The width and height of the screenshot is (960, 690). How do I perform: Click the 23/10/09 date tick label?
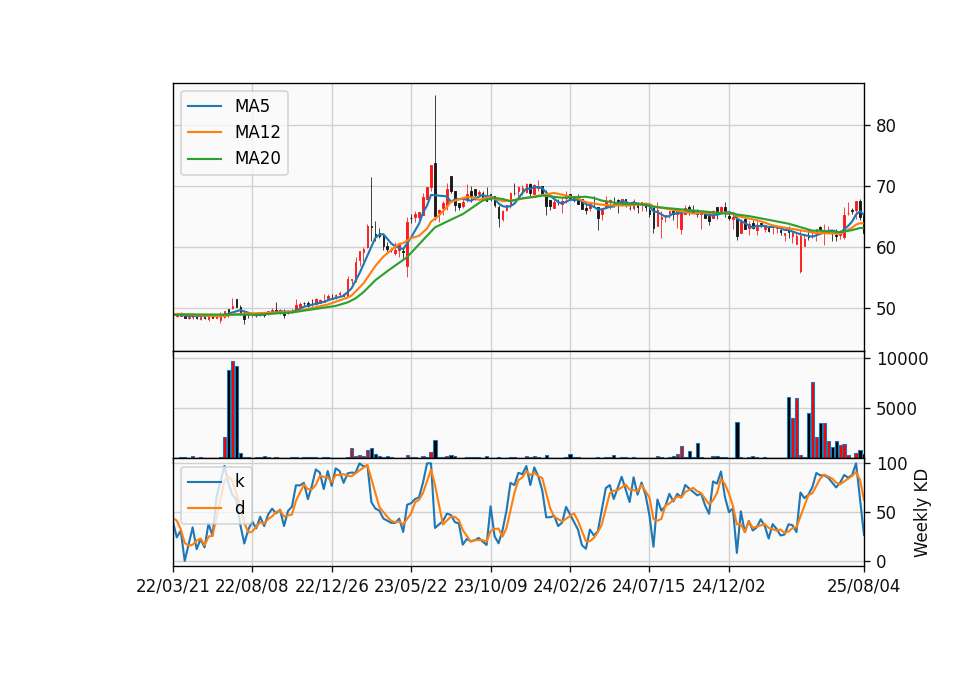[490, 586]
